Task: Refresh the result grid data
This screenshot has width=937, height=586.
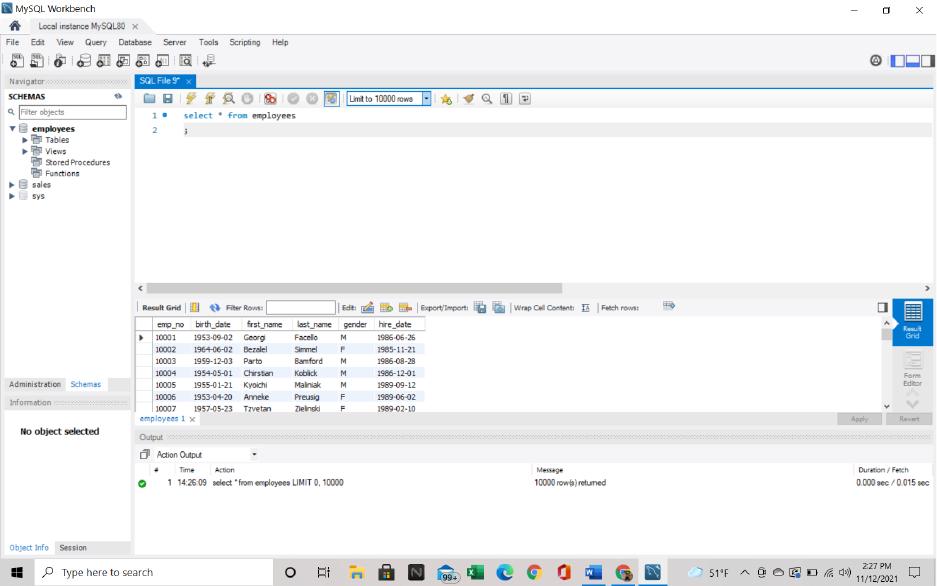Action: tap(215, 308)
